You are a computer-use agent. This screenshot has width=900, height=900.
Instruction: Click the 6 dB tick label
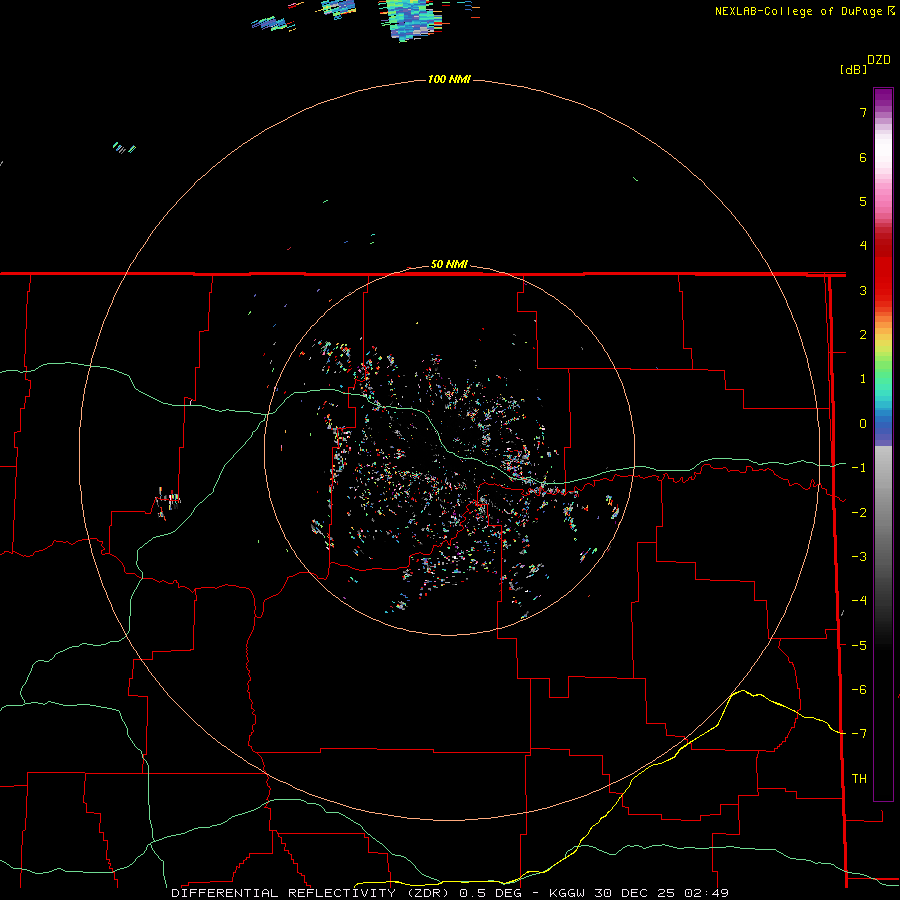click(x=863, y=157)
